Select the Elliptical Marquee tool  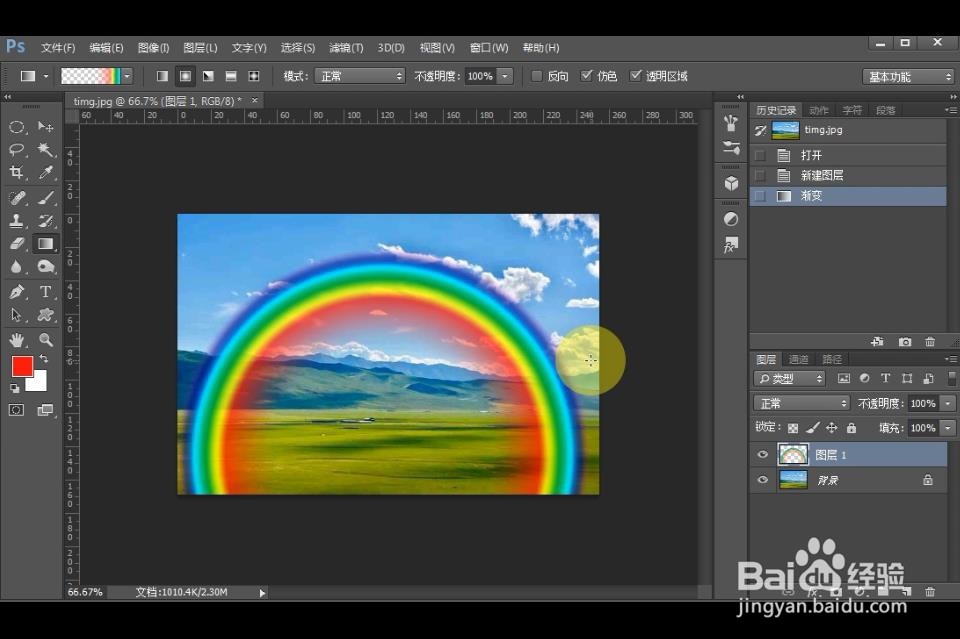(x=17, y=127)
